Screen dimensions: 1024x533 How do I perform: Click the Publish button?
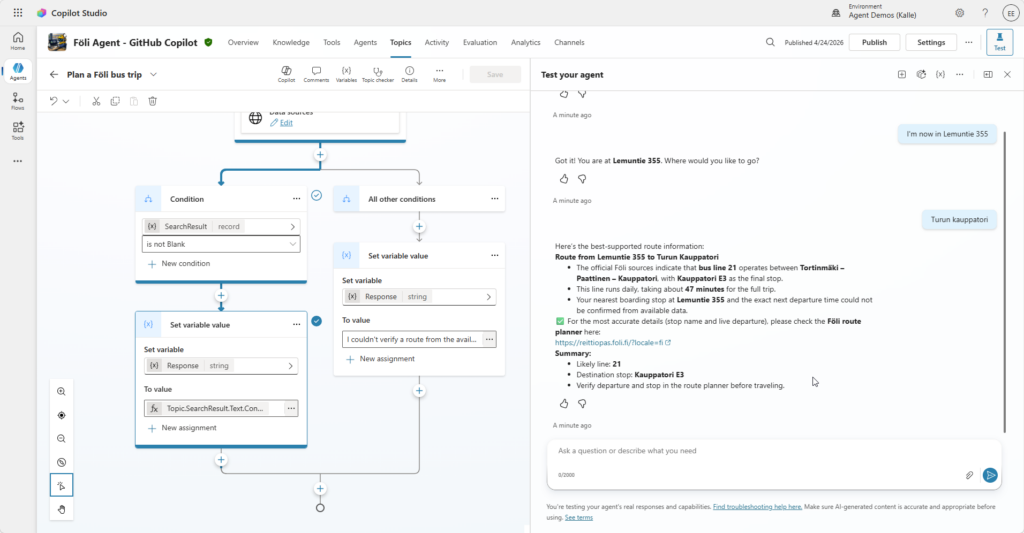point(874,42)
